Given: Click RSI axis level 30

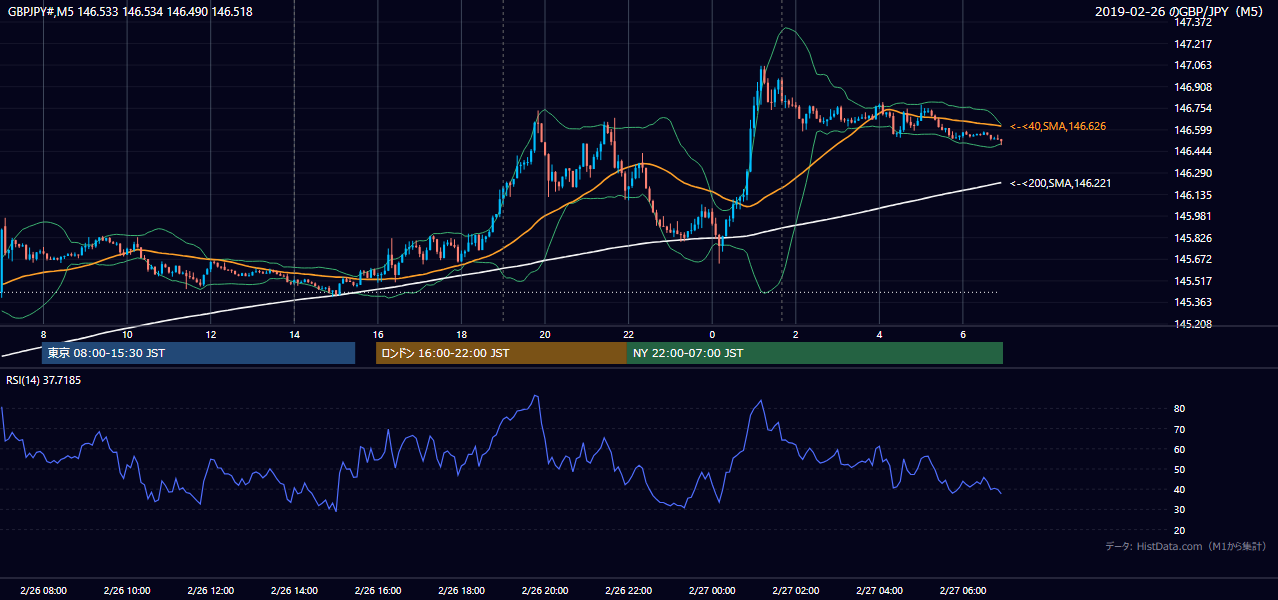Looking at the screenshot, I should (1180, 510).
